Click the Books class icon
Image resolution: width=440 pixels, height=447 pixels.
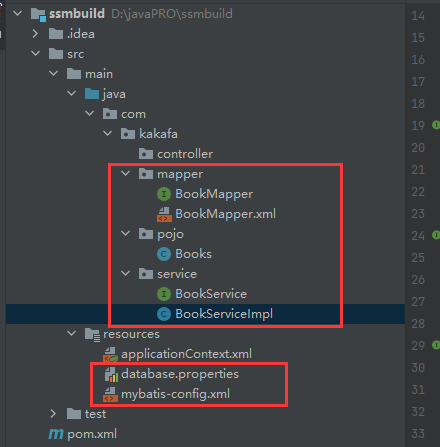tap(164, 254)
